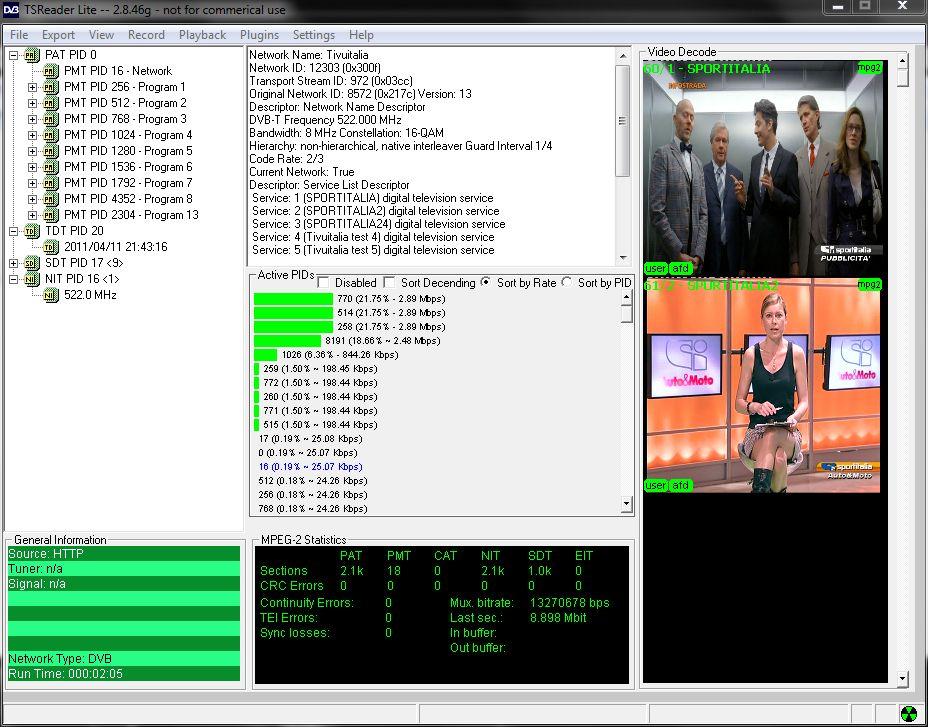This screenshot has width=928, height=727.
Task: Click the green status indicator at bottom right
Action: (908, 714)
